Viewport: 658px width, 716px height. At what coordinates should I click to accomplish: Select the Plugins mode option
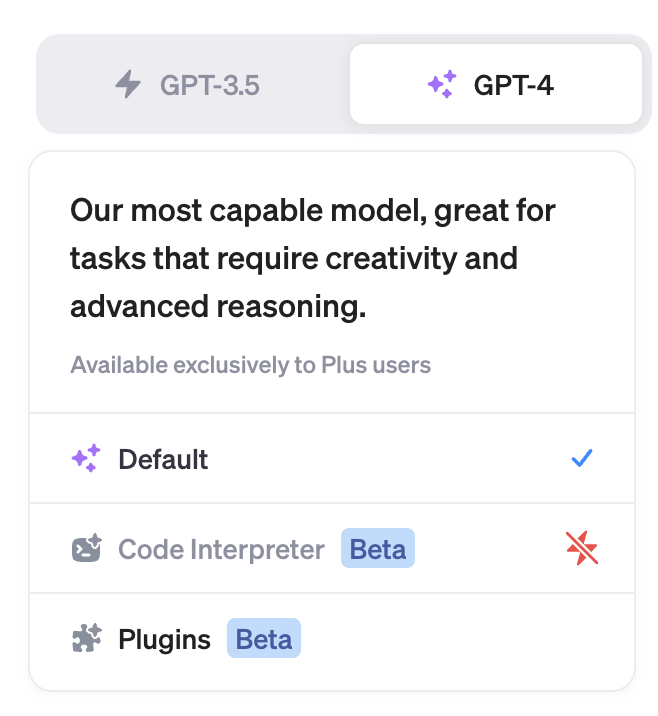pyautogui.click(x=164, y=639)
